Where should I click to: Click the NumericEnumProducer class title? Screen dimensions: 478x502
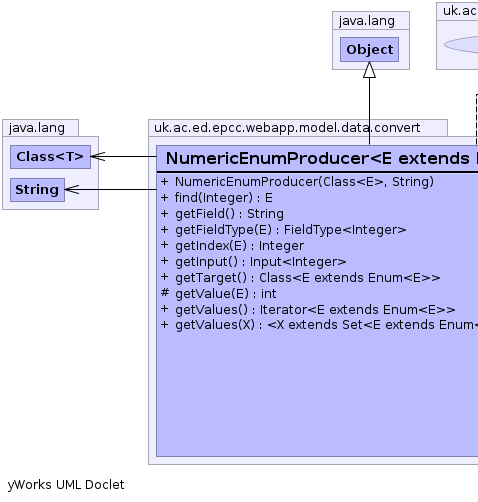coord(317,158)
